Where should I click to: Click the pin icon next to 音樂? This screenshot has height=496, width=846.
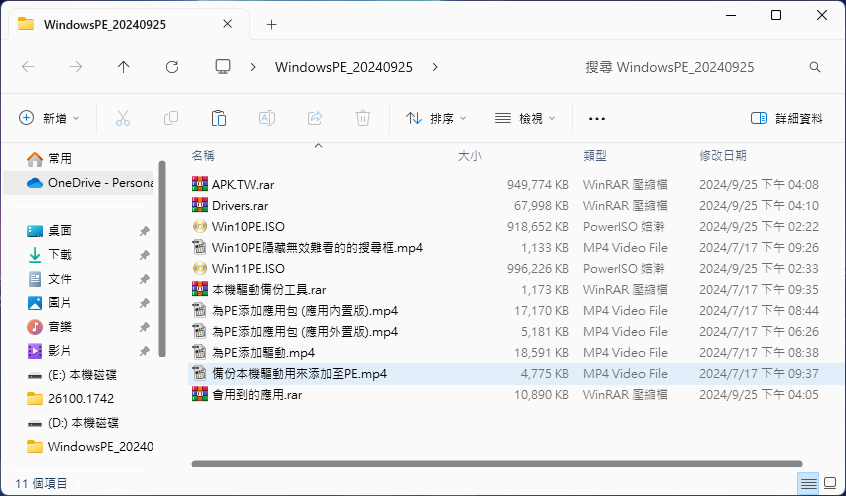[144, 327]
